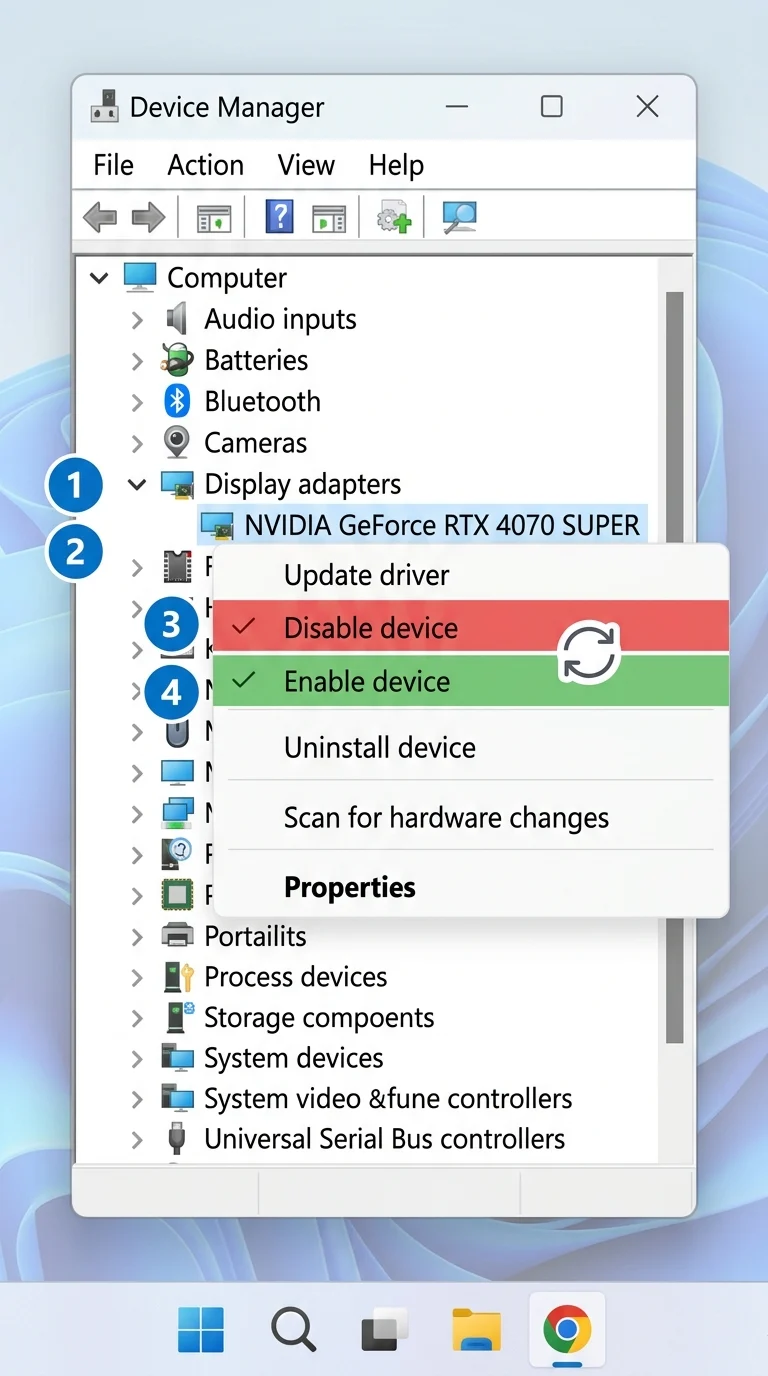Switch to Google Chrome in the taskbar
The height and width of the screenshot is (1376, 768).
click(x=567, y=1329)
